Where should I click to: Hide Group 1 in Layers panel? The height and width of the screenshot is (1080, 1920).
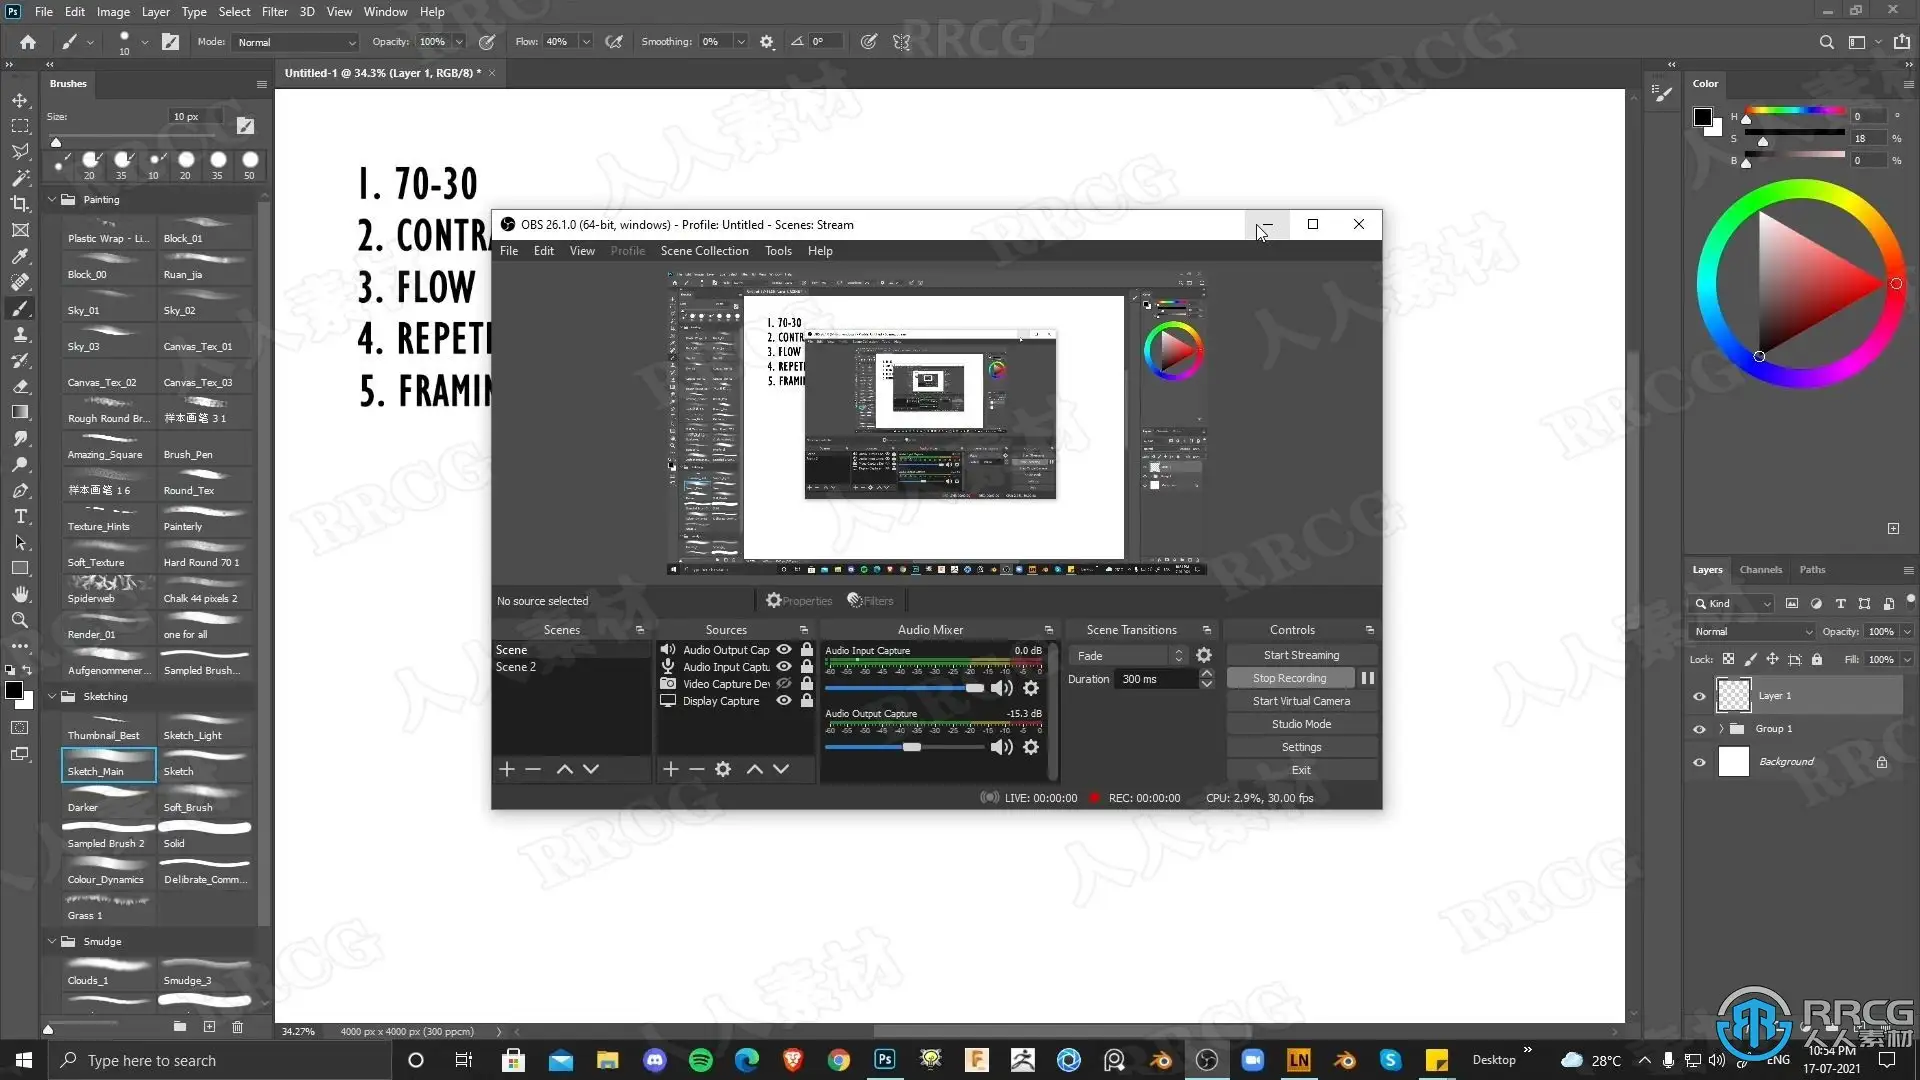[x=1699, y=729]
